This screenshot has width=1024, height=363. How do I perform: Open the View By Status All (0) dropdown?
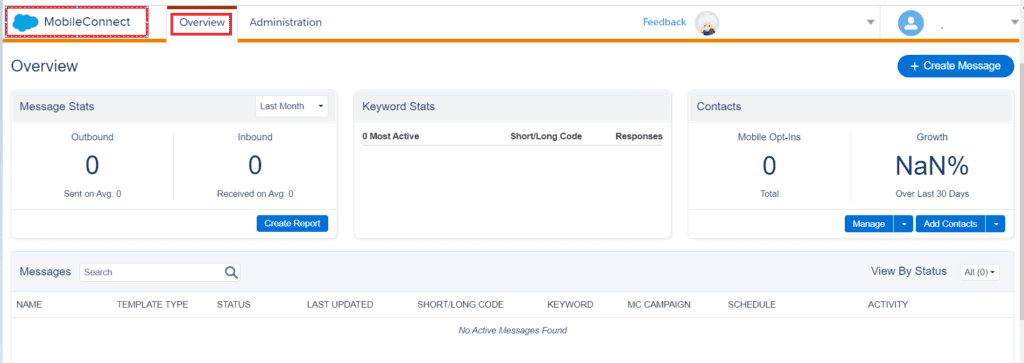pyautogui.click(x=980, y=272)
